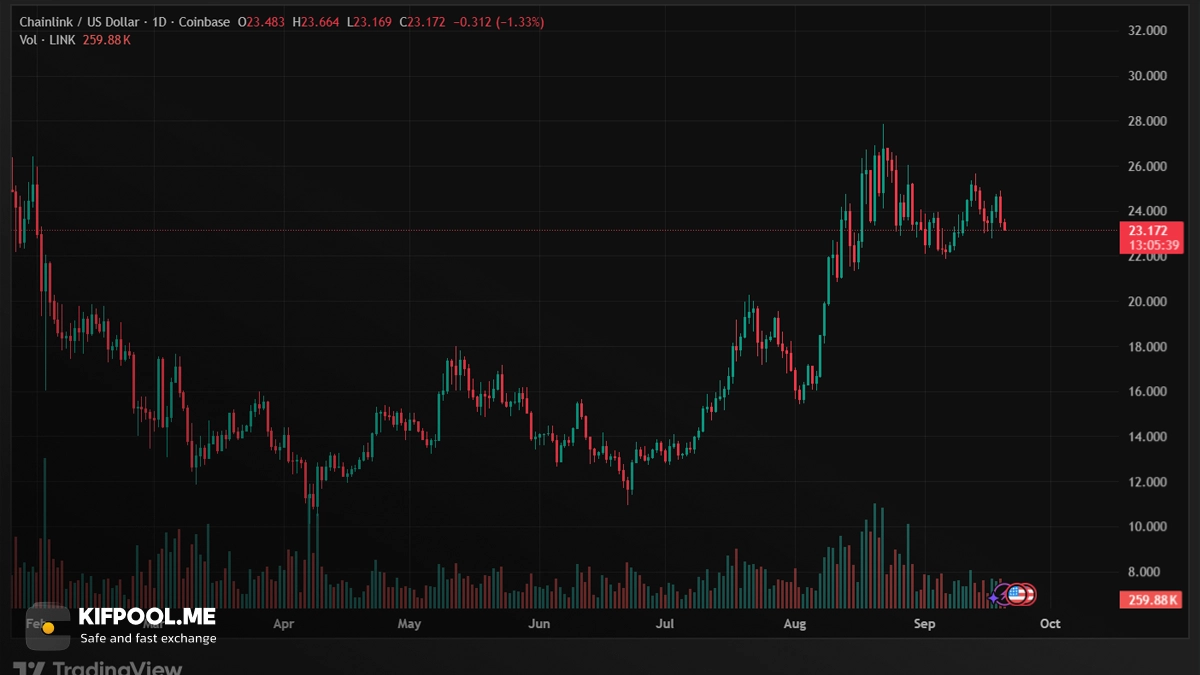Click the 32.000 price axis label
This screenshot has width=1200, height=675.
(1147, 31)
